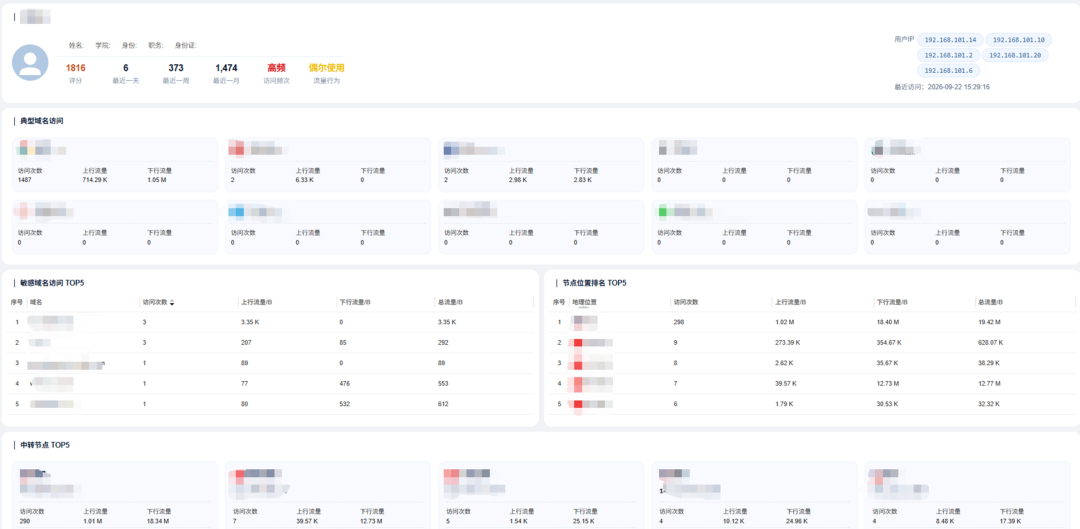The image size is (1080, 529).
Task: Click 2.98 K upstream traffic value
Action: click(519, 180)
